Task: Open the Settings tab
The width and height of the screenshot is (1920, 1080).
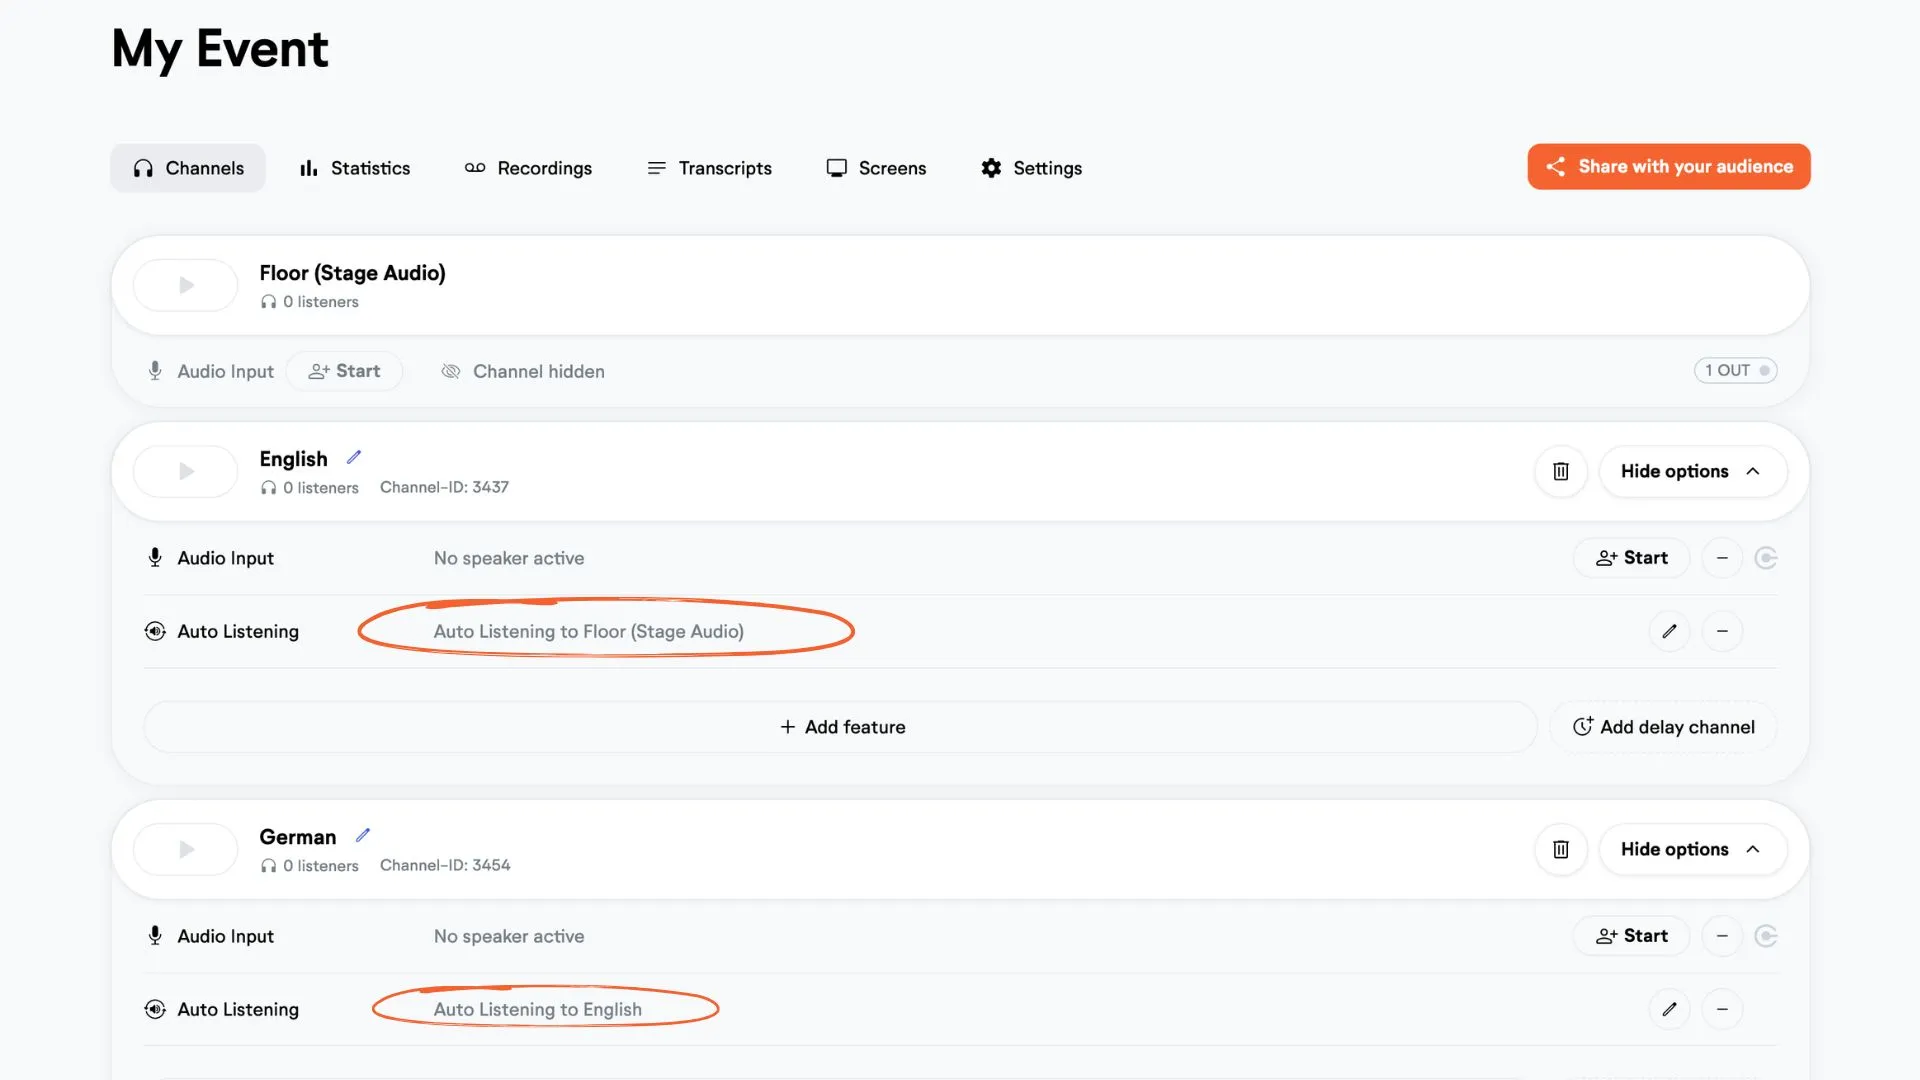Action: point(1032,168)
